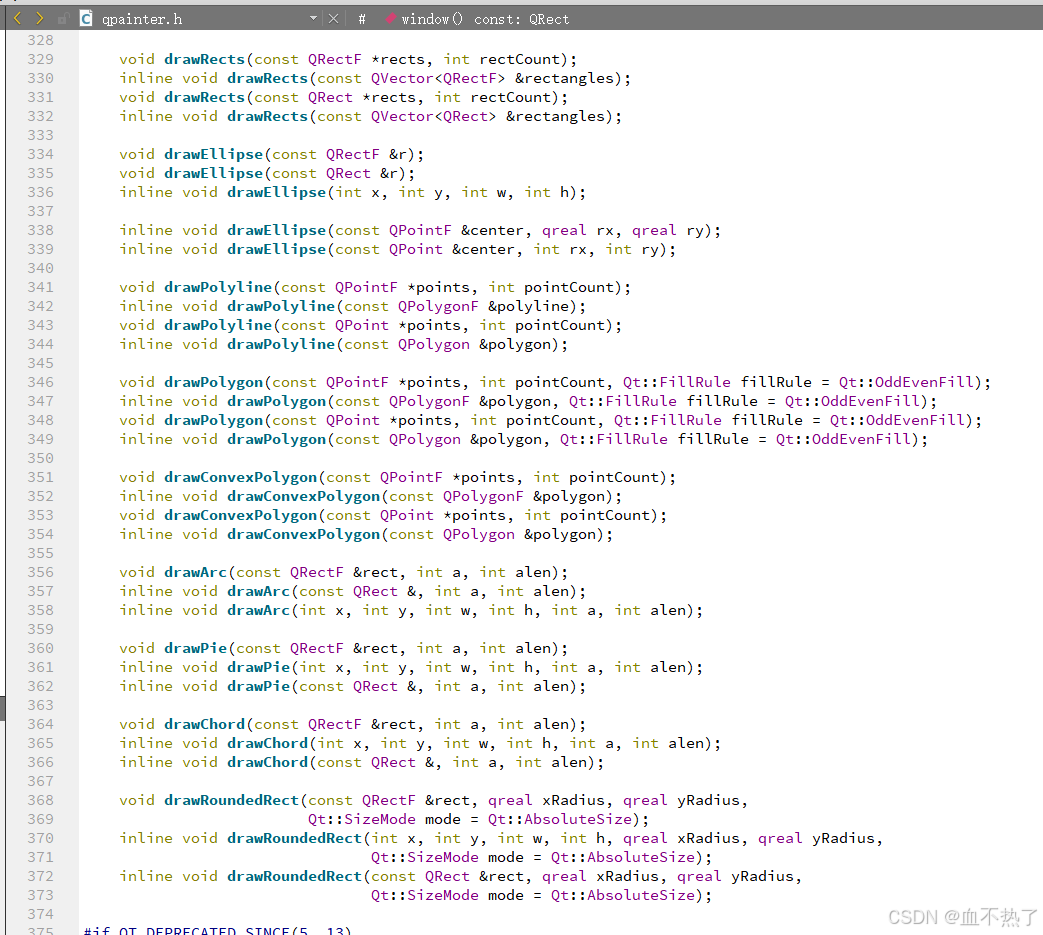Click drawEllipse on line 334
Screen dimensions: 1043x935
214,154
